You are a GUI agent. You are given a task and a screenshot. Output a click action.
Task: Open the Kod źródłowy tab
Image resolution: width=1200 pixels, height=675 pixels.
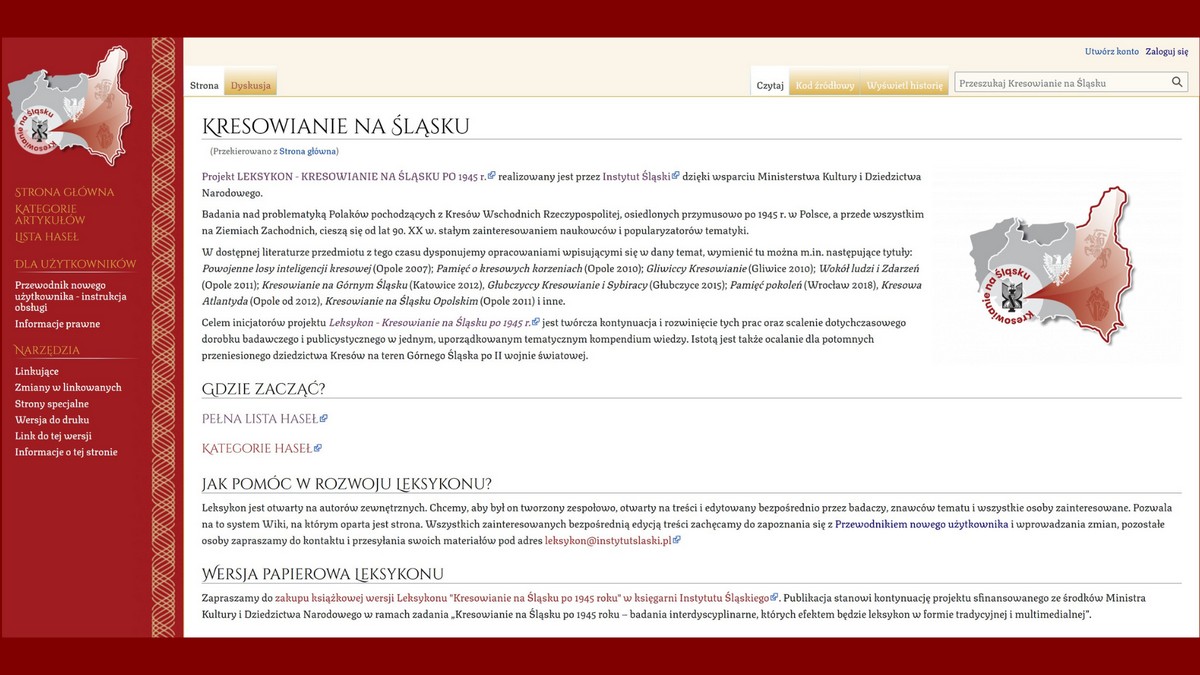coord(825,86)
